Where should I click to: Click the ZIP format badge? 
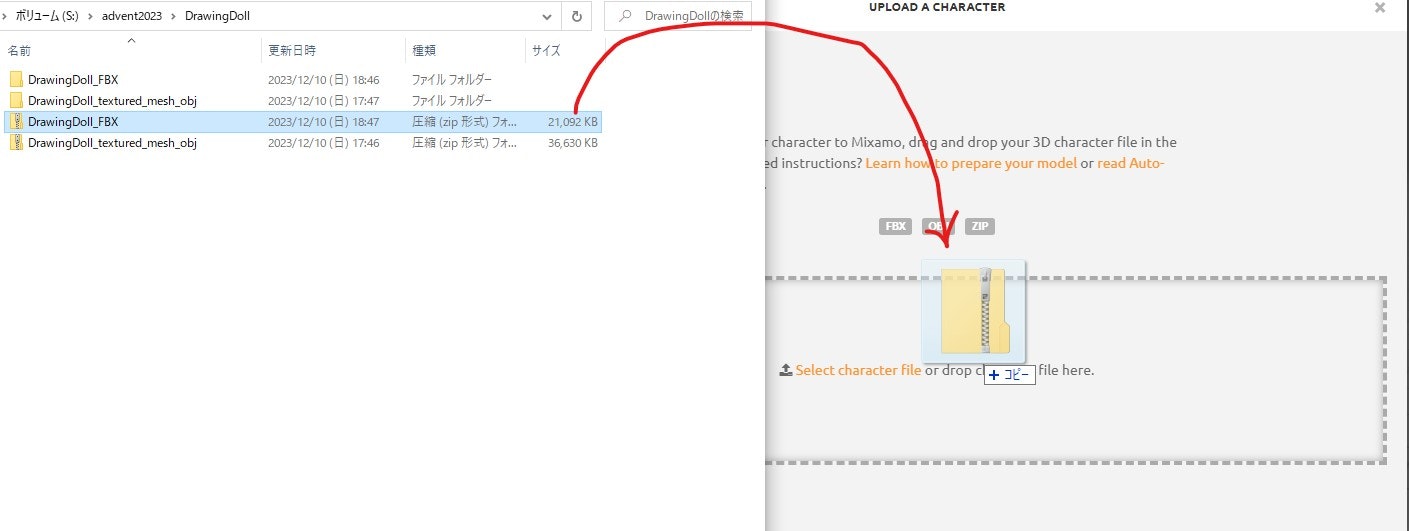coord(980,226)
